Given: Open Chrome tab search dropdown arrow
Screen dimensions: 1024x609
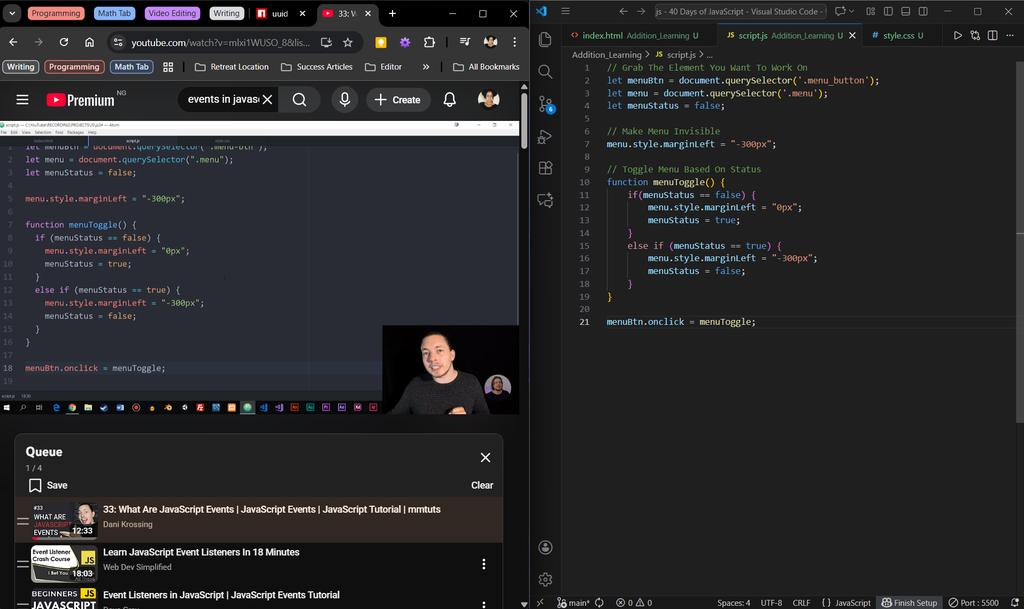Looking at the screenshot, I should [x=12, y=13].
